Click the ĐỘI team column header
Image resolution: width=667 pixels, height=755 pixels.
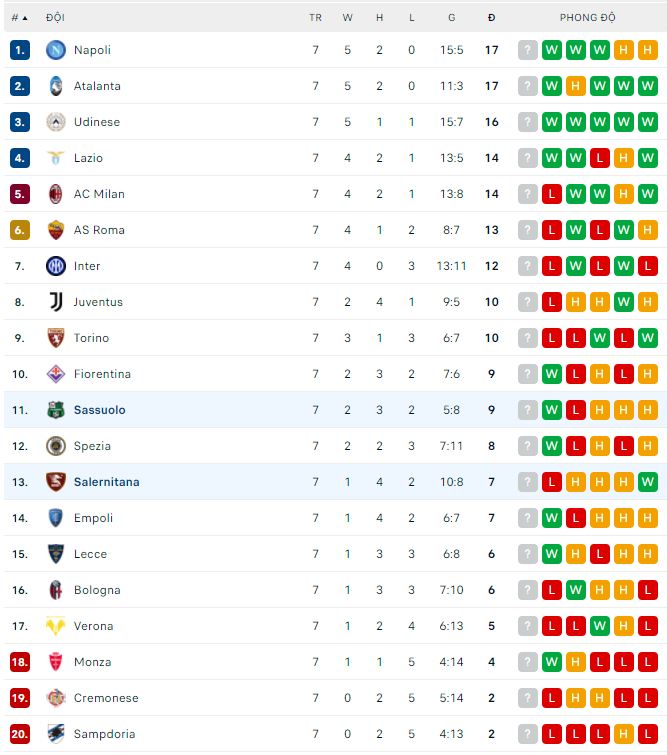pos(55,18)
